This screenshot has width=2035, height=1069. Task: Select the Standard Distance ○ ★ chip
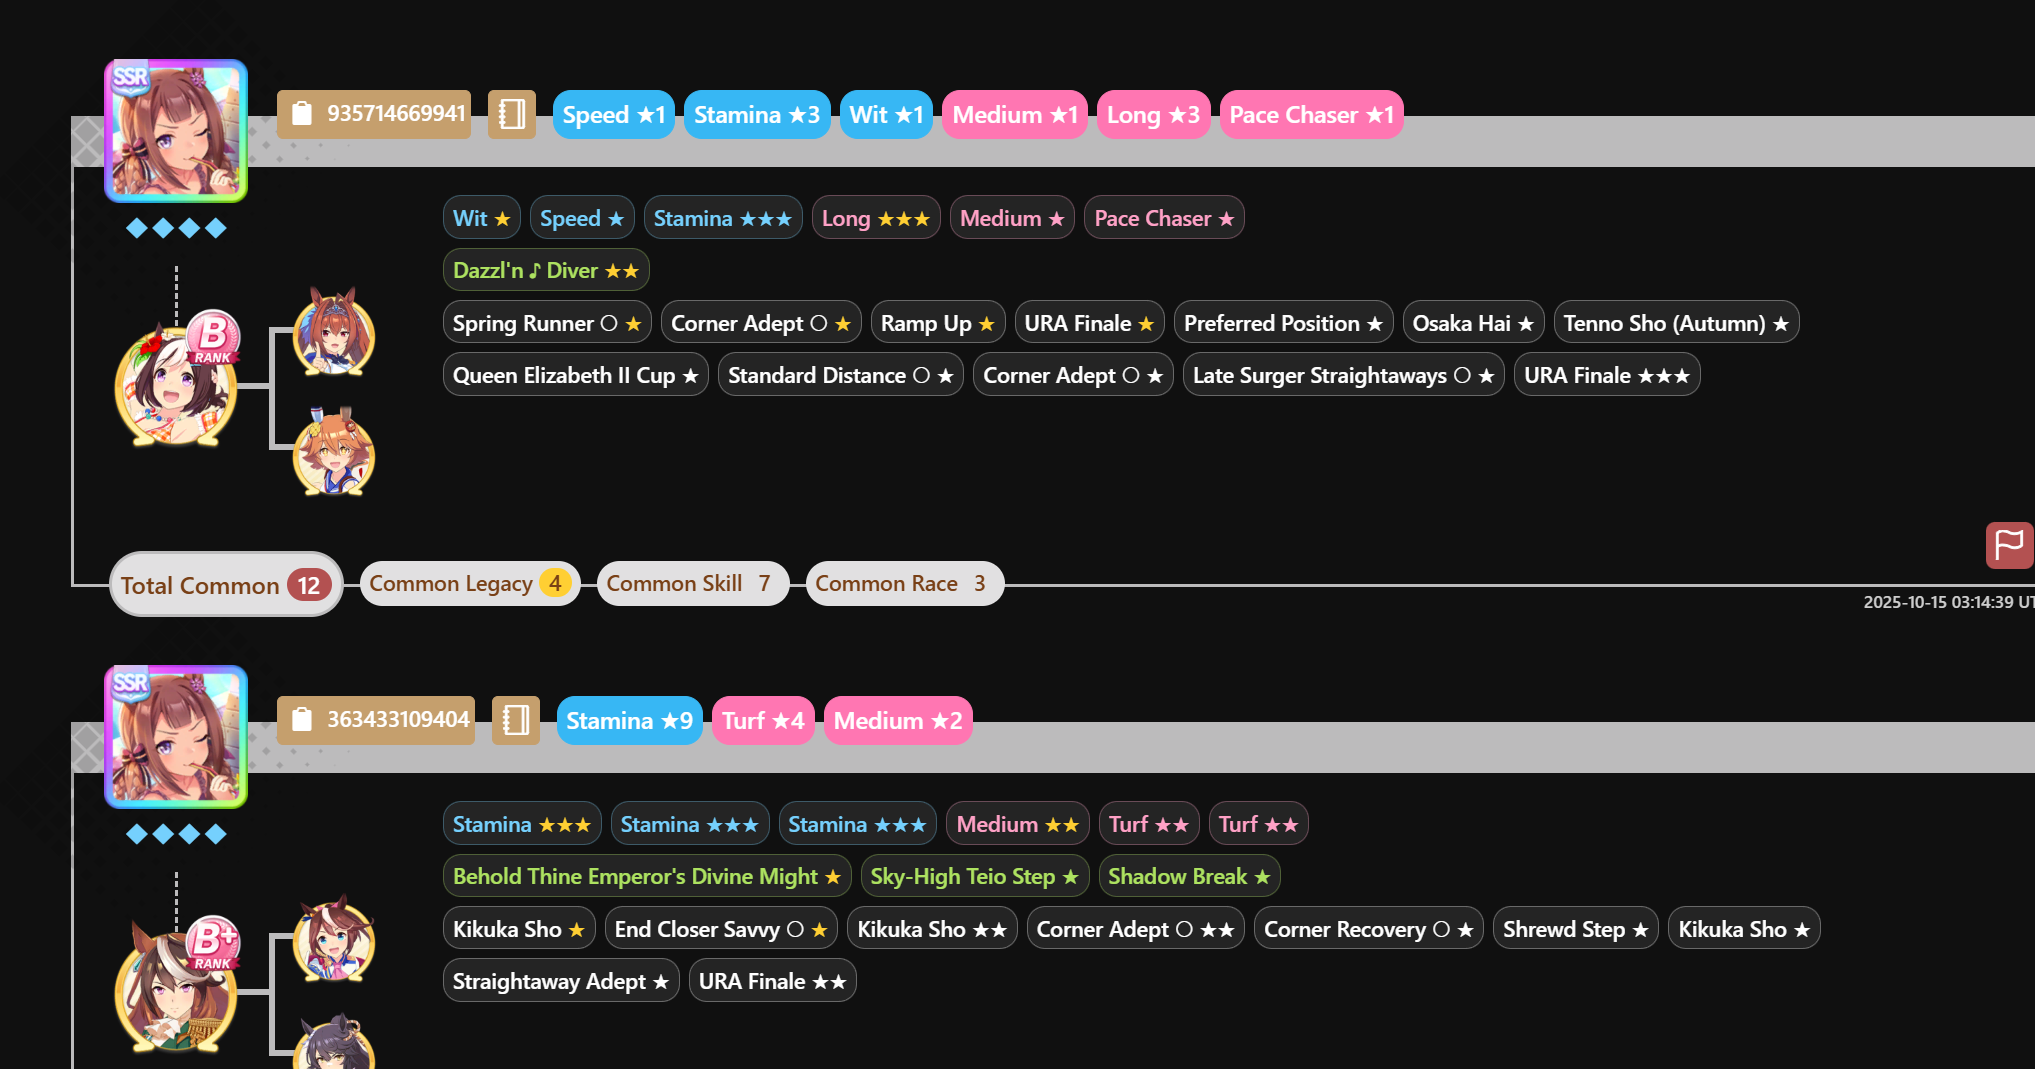click(841, 375)
